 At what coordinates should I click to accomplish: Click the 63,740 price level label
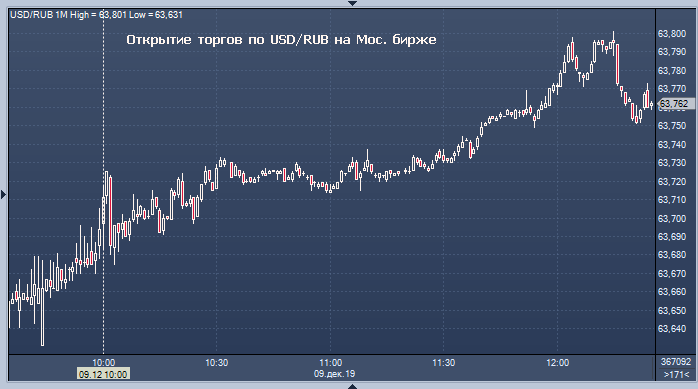(672, 144)
